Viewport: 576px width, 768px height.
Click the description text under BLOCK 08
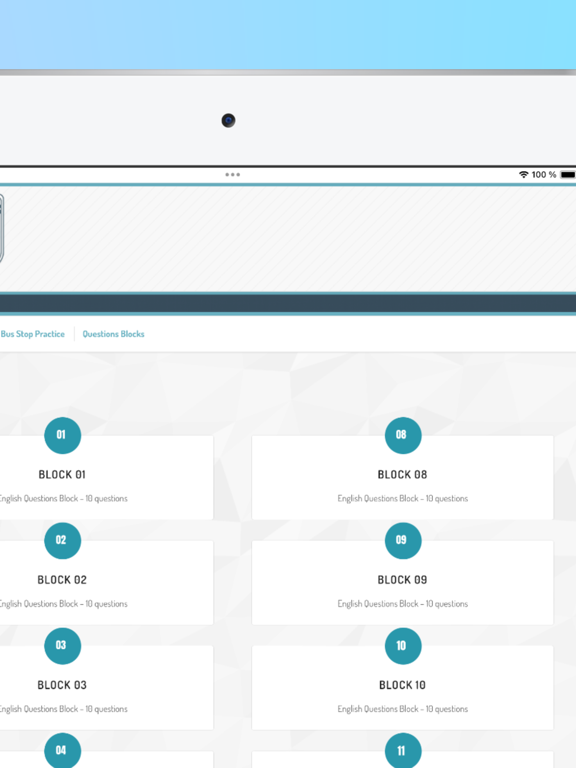point(403,499)
